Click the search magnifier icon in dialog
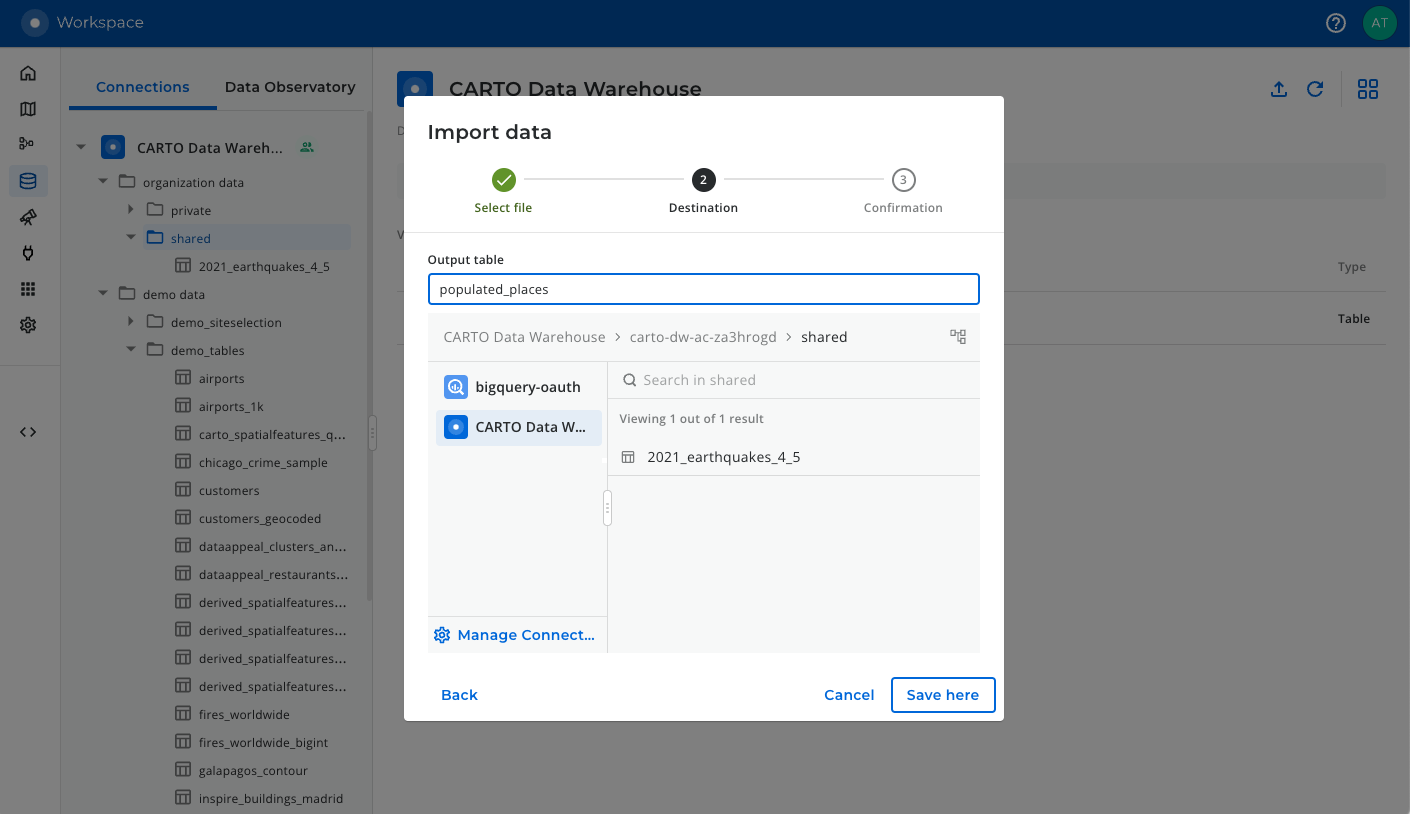Screen dimensions: 1410x814 pyautogui.click(x=630, y=380)
